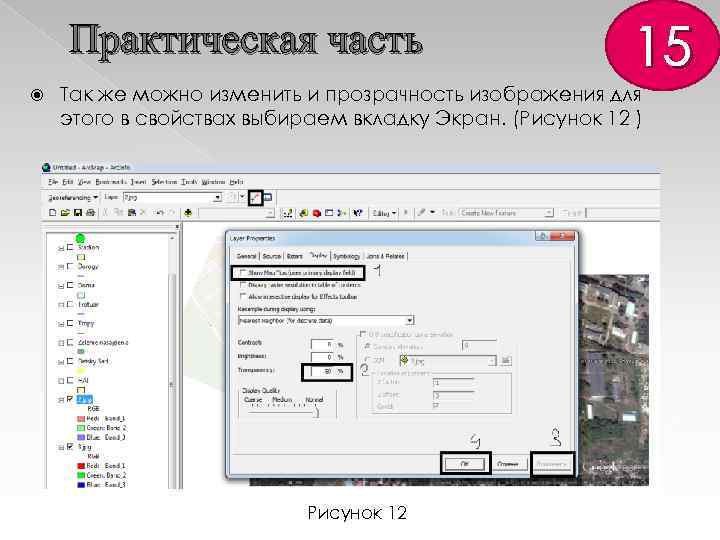Click the Undo arrow toolbar icon
The height and width of the screenshot is (540, 720).
(159, 213)
